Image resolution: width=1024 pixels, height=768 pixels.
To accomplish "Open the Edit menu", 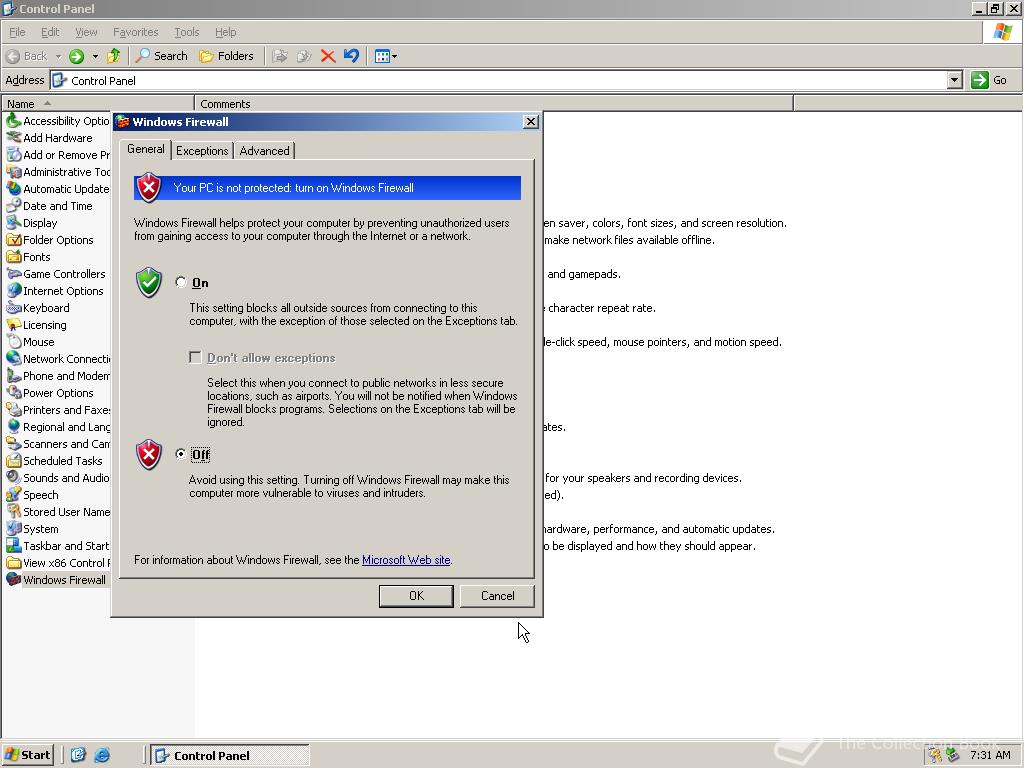I will (50, 32).
